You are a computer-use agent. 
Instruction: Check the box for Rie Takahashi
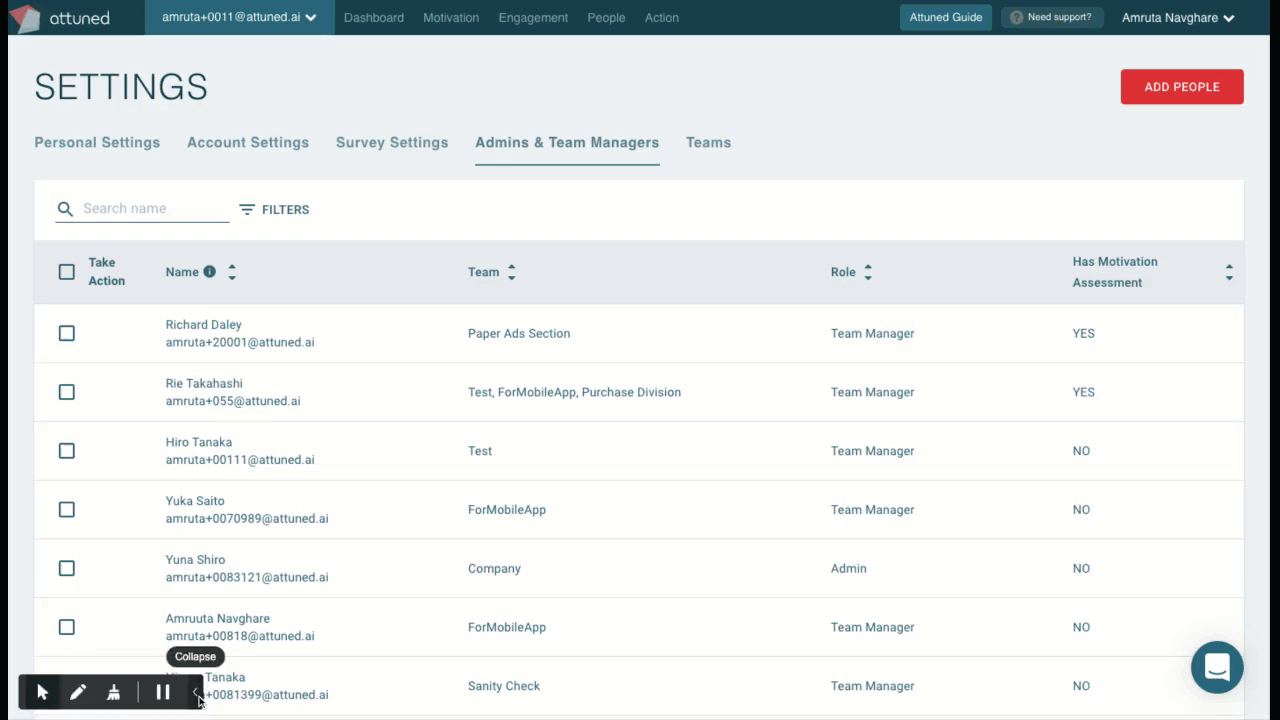pyautogui.click(x=67, y=392)
